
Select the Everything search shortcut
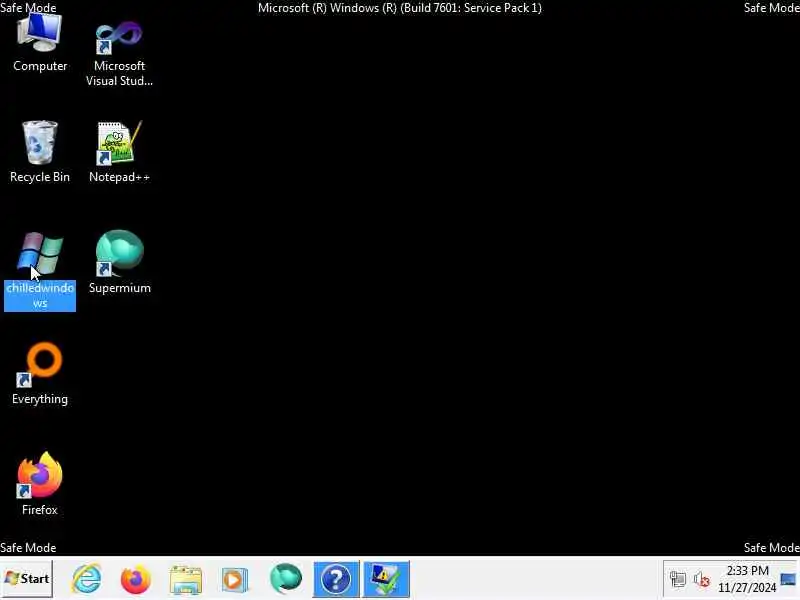(x=40, y=374)
